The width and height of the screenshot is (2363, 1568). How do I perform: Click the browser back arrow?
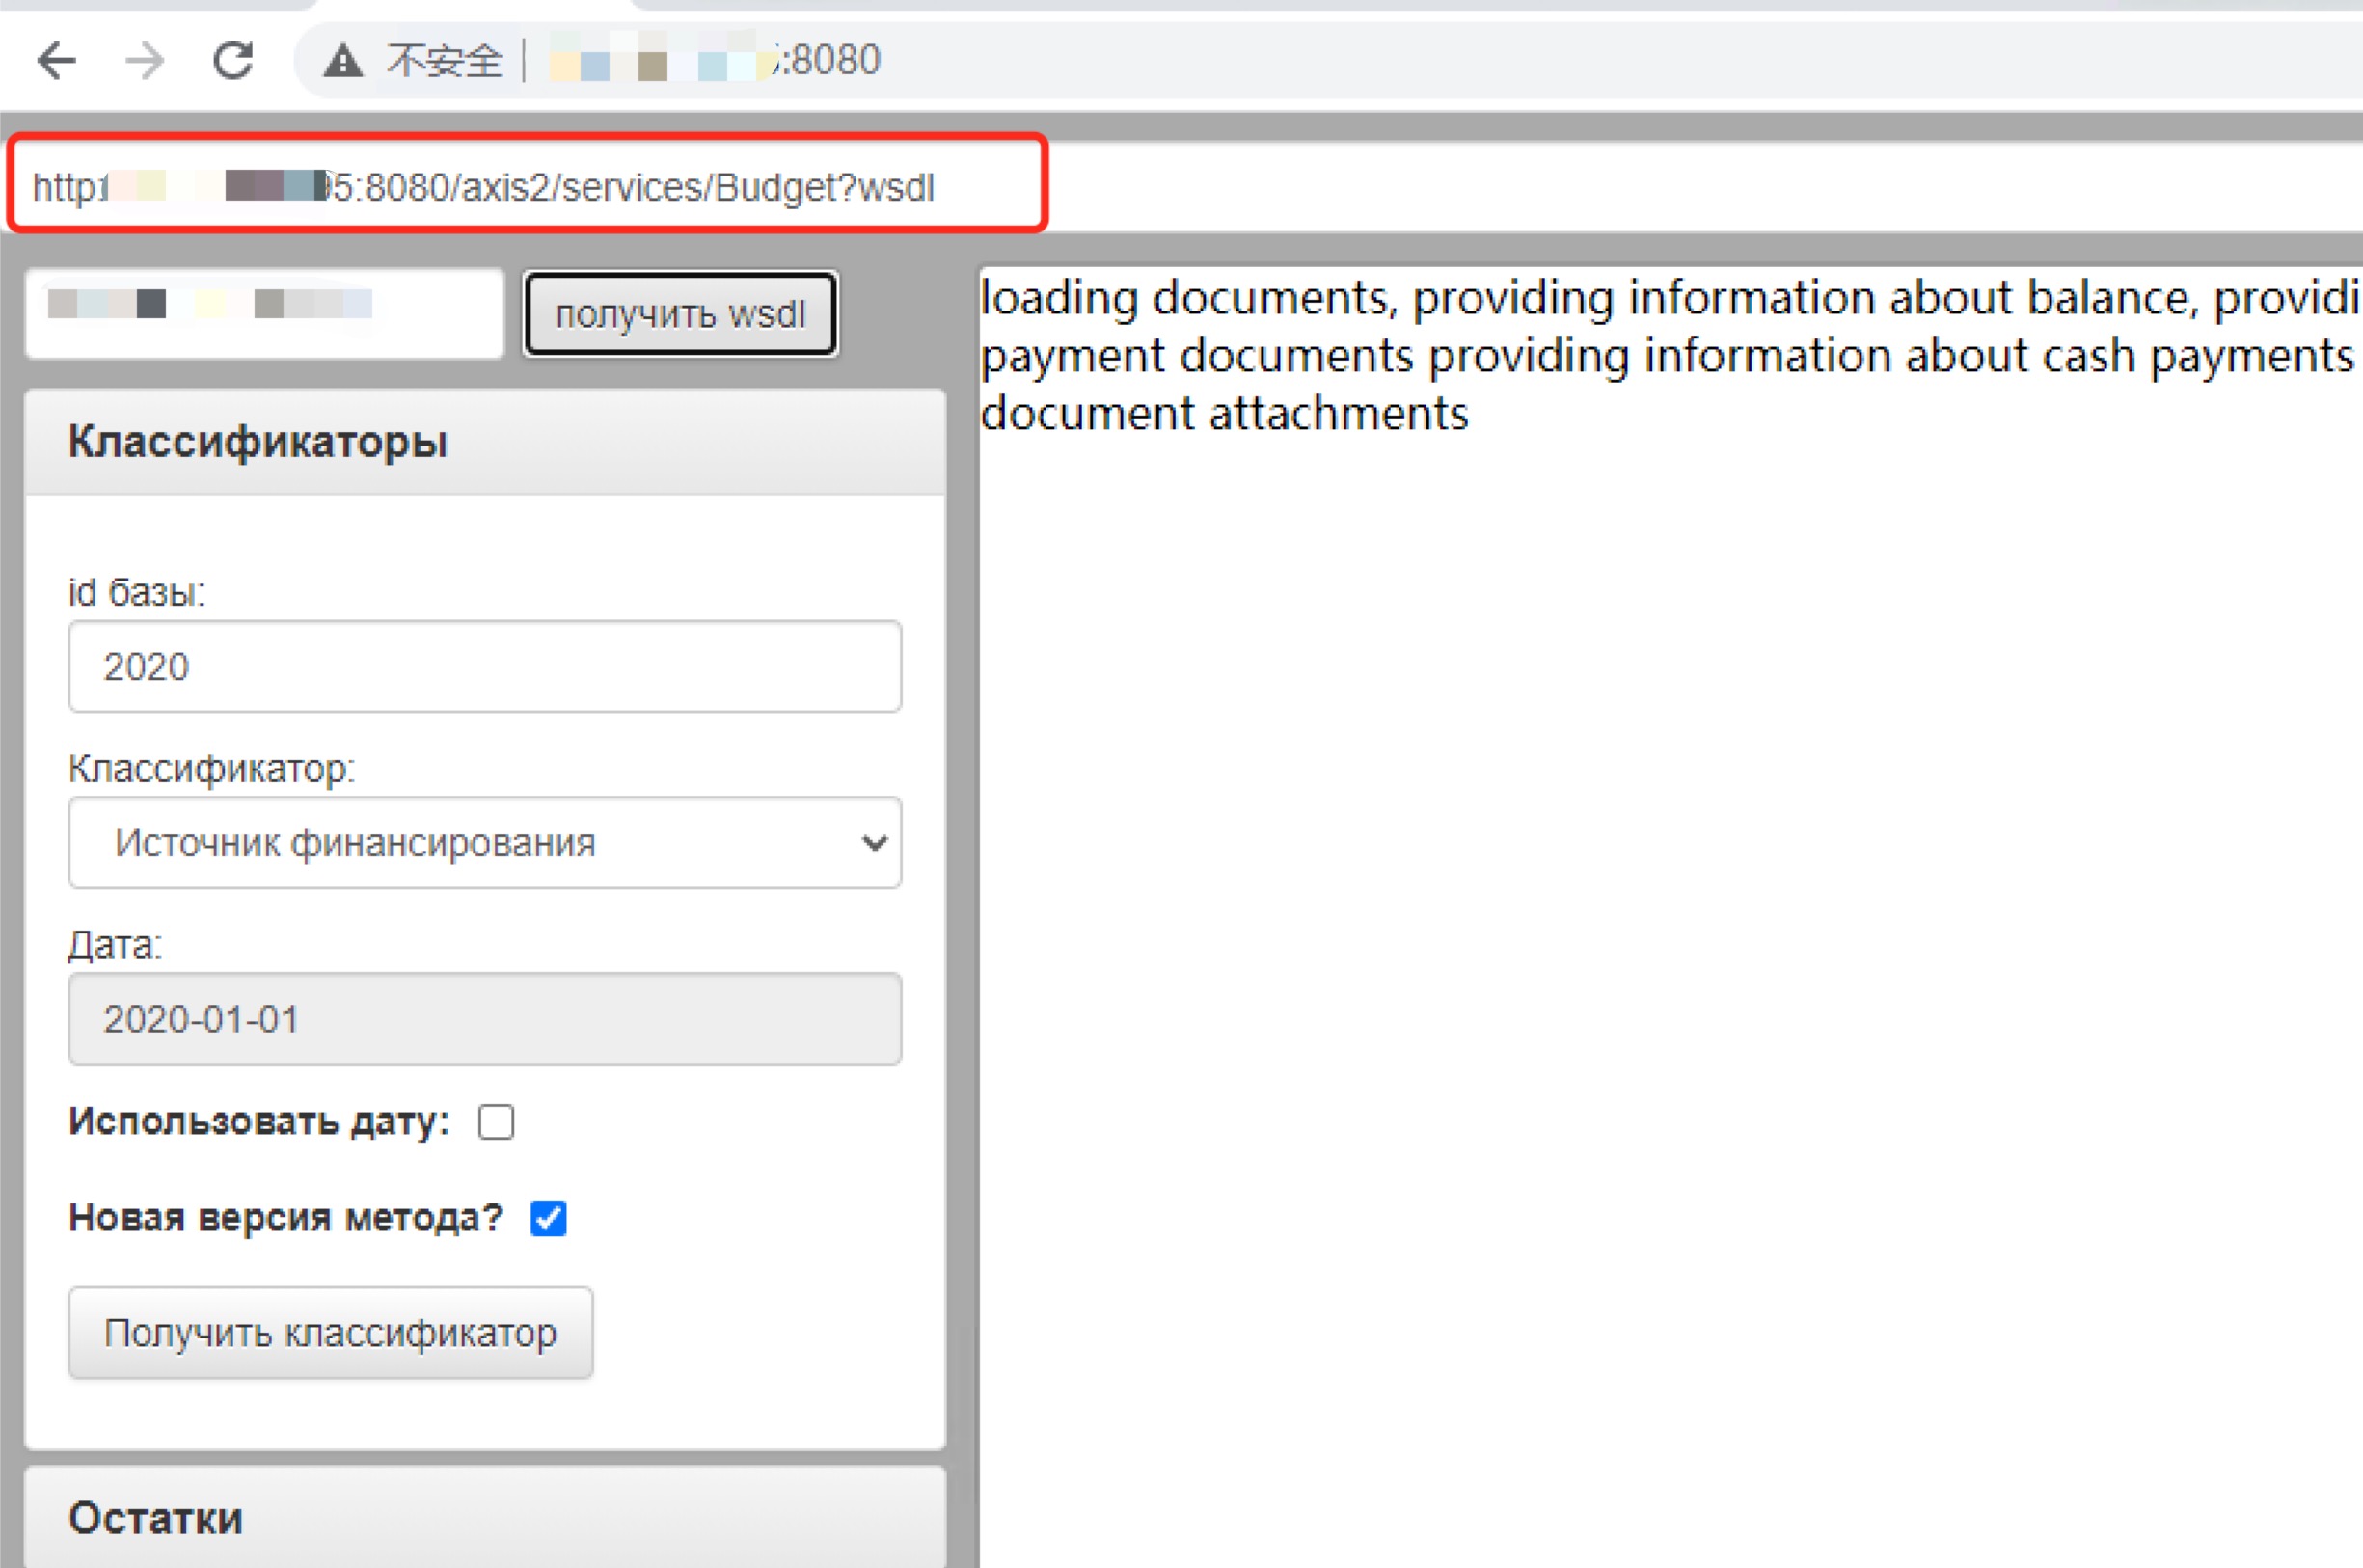(x=57, y=61)
